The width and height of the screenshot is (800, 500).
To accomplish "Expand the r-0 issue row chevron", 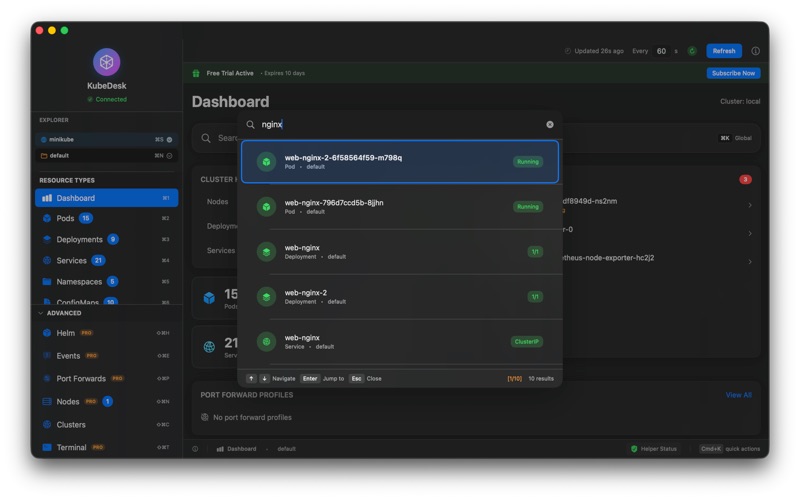I will click(x=750, y=233).
